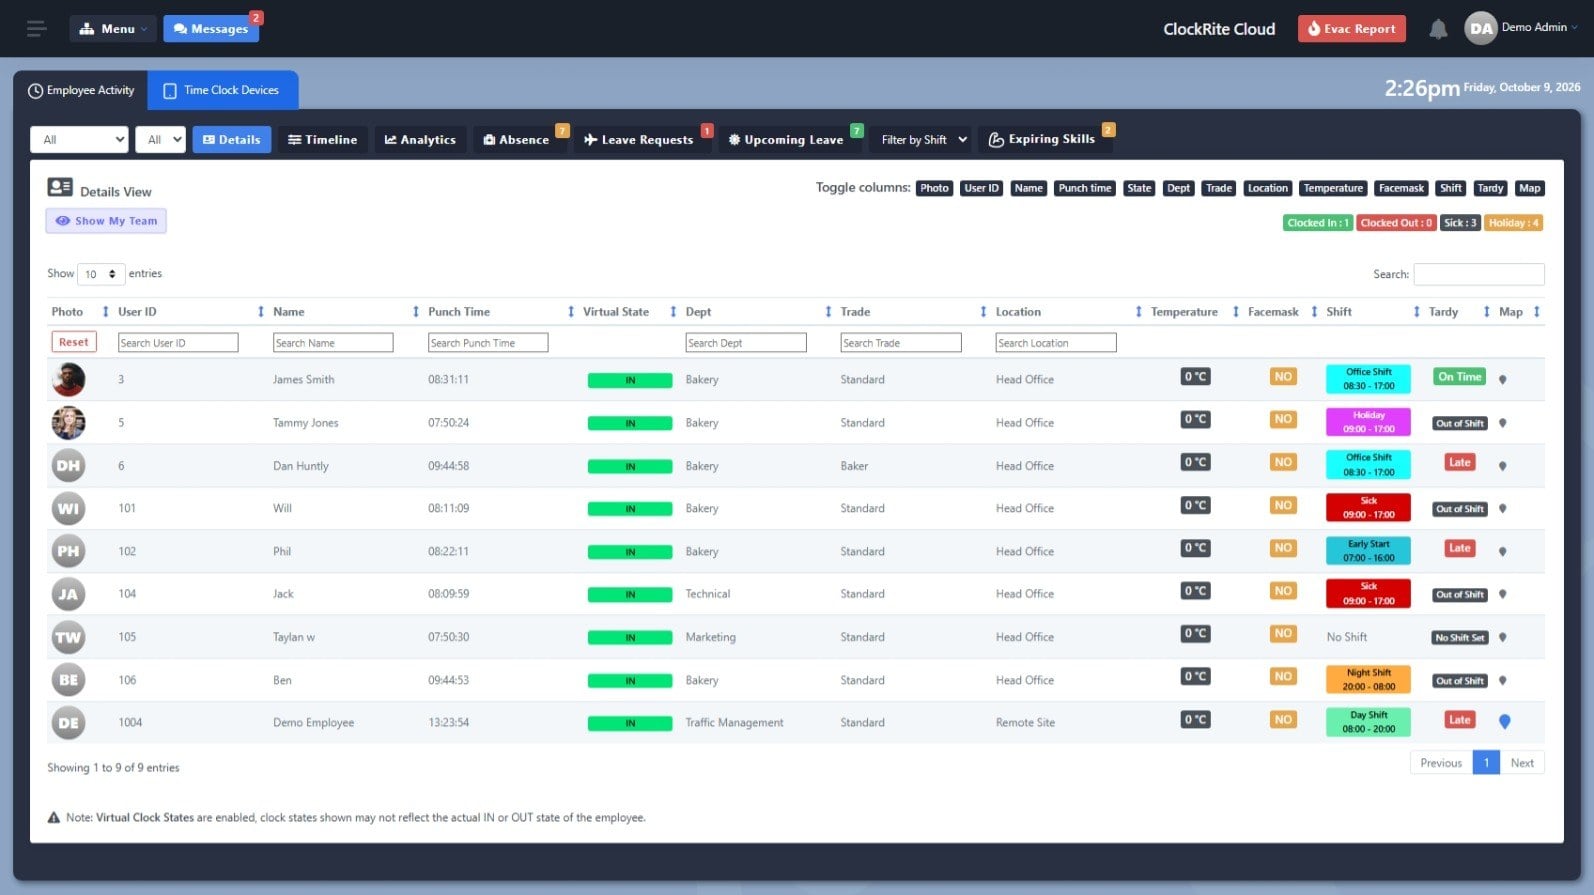Filter by the Holiday status badge
1594x895 pixels.
click(1513, 223)
